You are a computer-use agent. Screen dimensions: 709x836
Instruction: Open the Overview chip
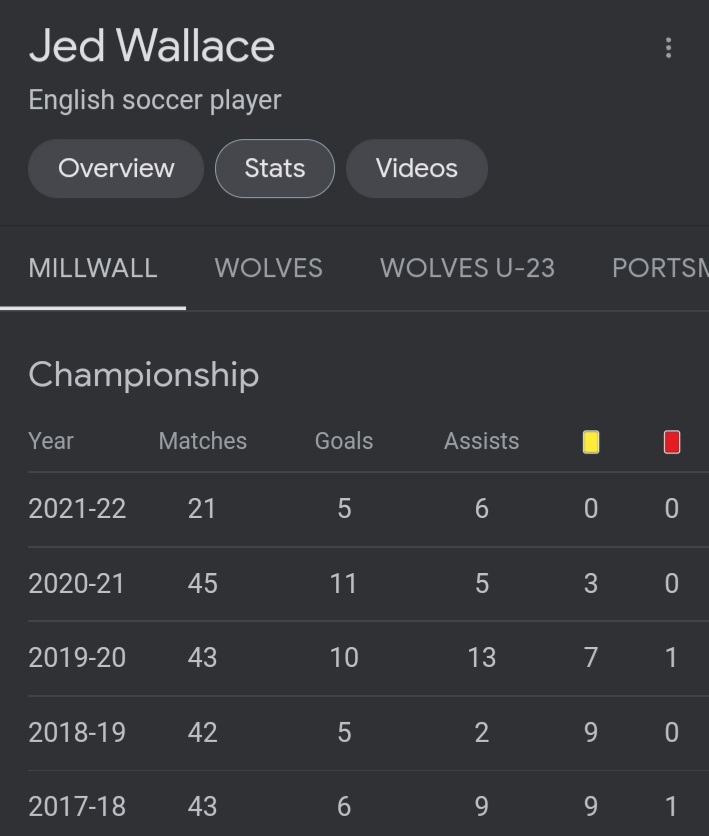point(116,168)
